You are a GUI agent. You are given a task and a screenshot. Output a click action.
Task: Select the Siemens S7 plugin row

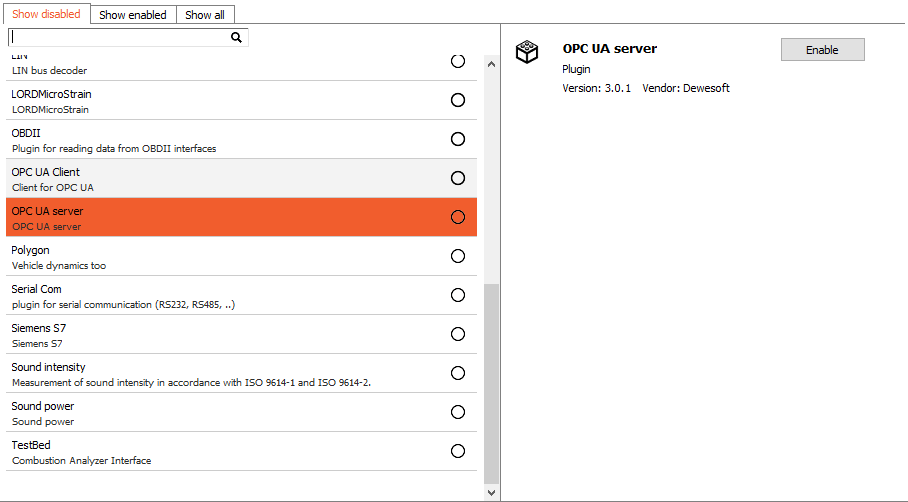[241, 334]
